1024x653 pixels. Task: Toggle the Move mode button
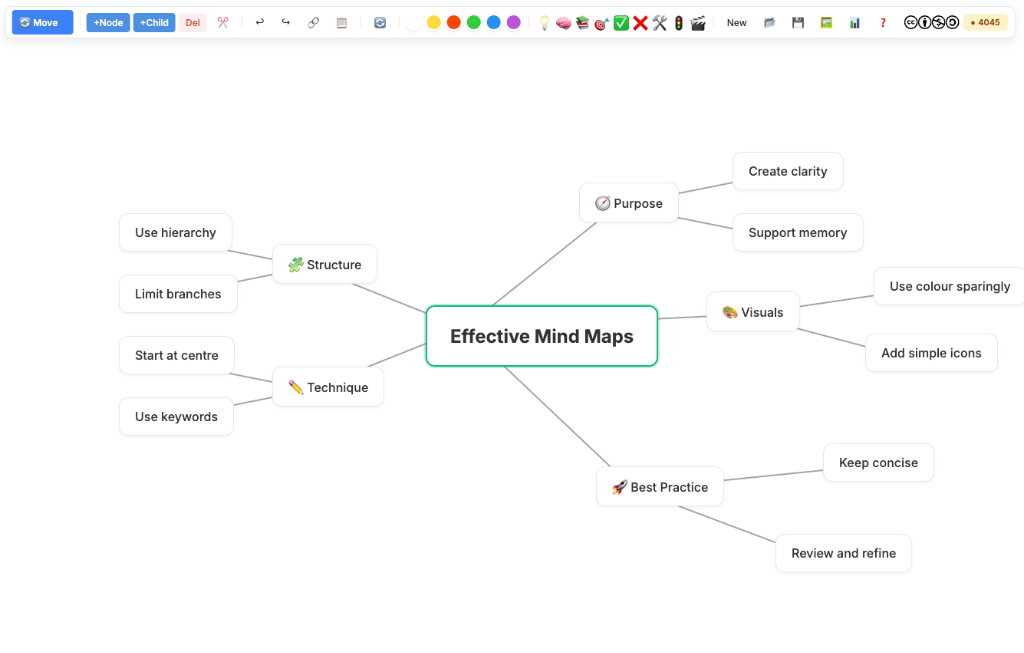[42, 21]
